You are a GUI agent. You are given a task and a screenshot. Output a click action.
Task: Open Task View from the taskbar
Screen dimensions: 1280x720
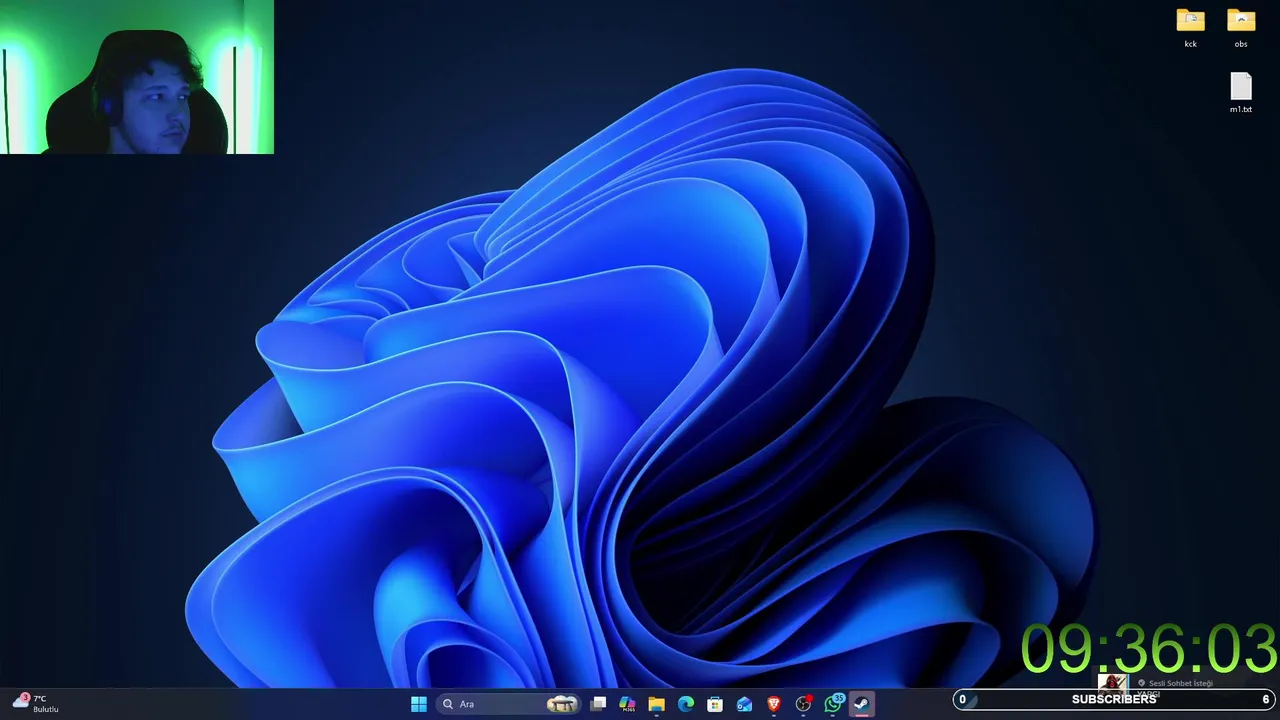click(x=598, y=704)
